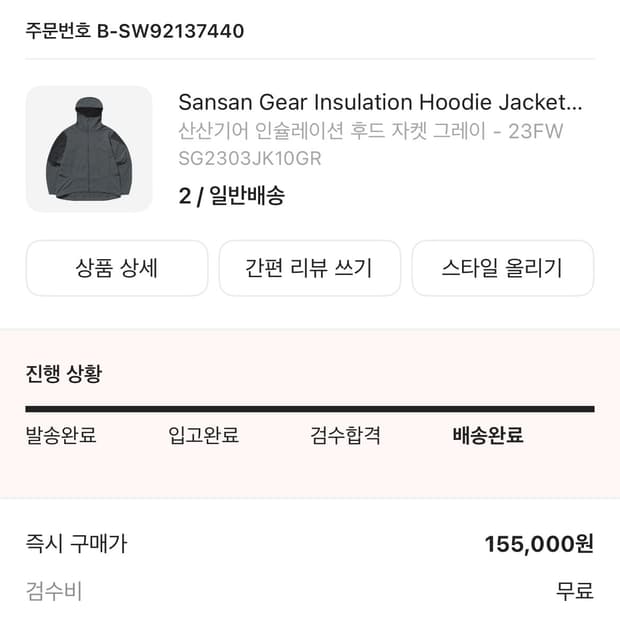Screen dimensions: 620x620
Task: Select the model code SG2303JK10GR
Action: coord(250,159)
